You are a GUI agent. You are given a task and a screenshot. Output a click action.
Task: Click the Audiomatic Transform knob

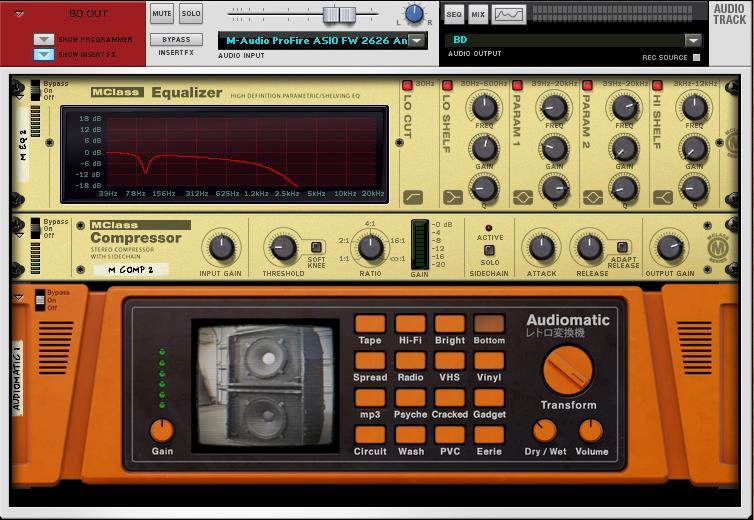(568, 370)
